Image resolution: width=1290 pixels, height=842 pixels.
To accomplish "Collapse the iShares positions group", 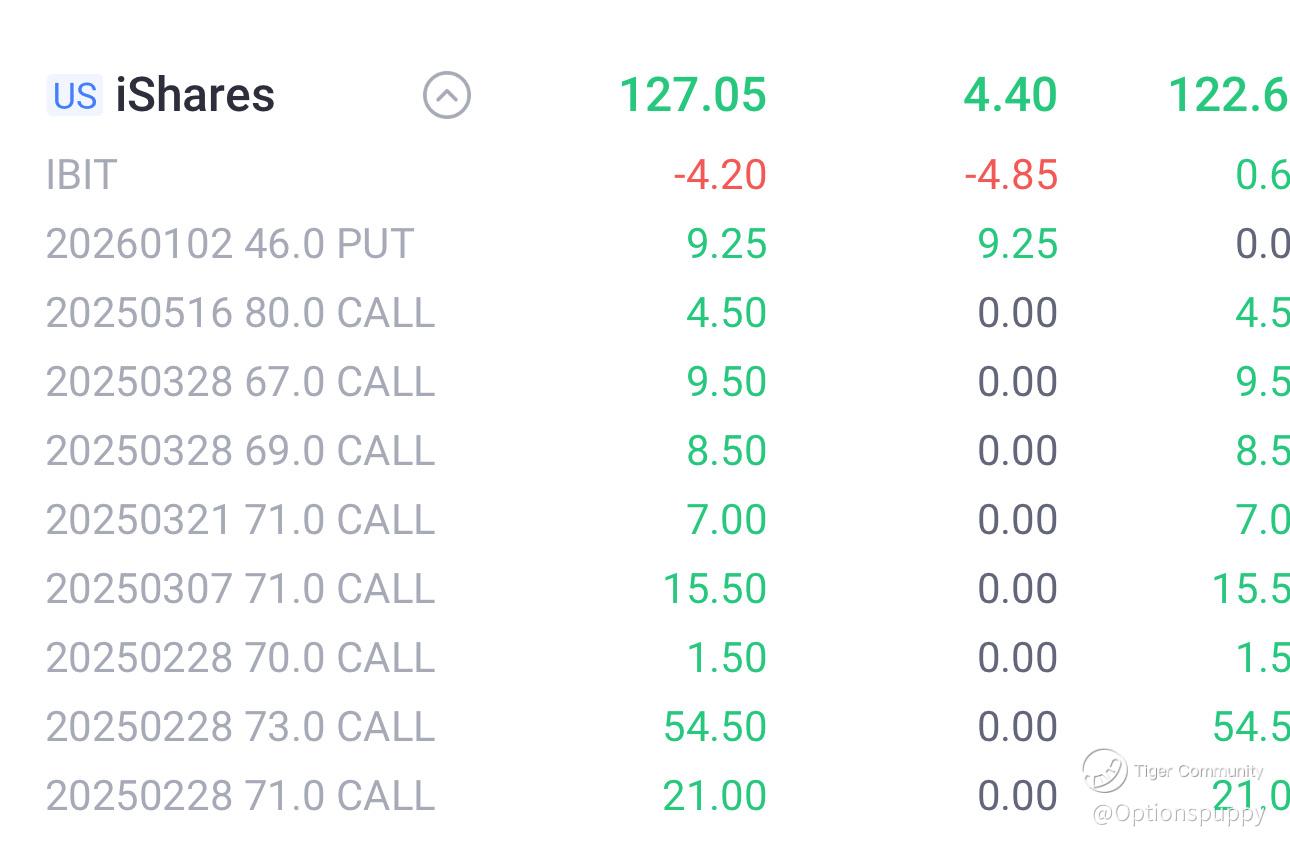I will click(x=446, y=96).
